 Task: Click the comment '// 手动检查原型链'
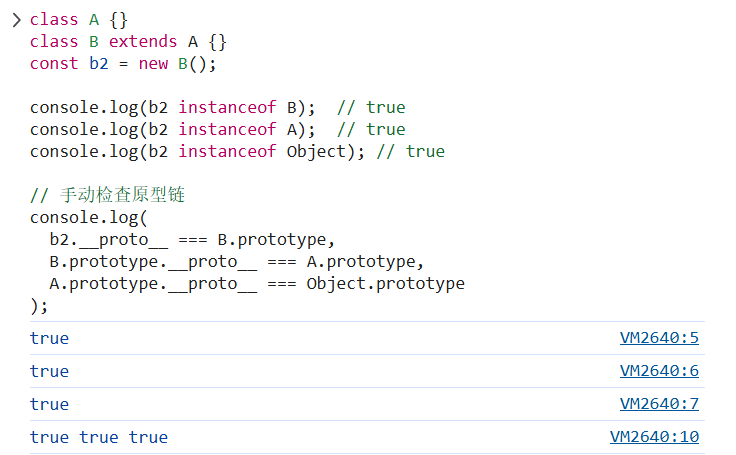pyautogui.click(x=107, y=195)
